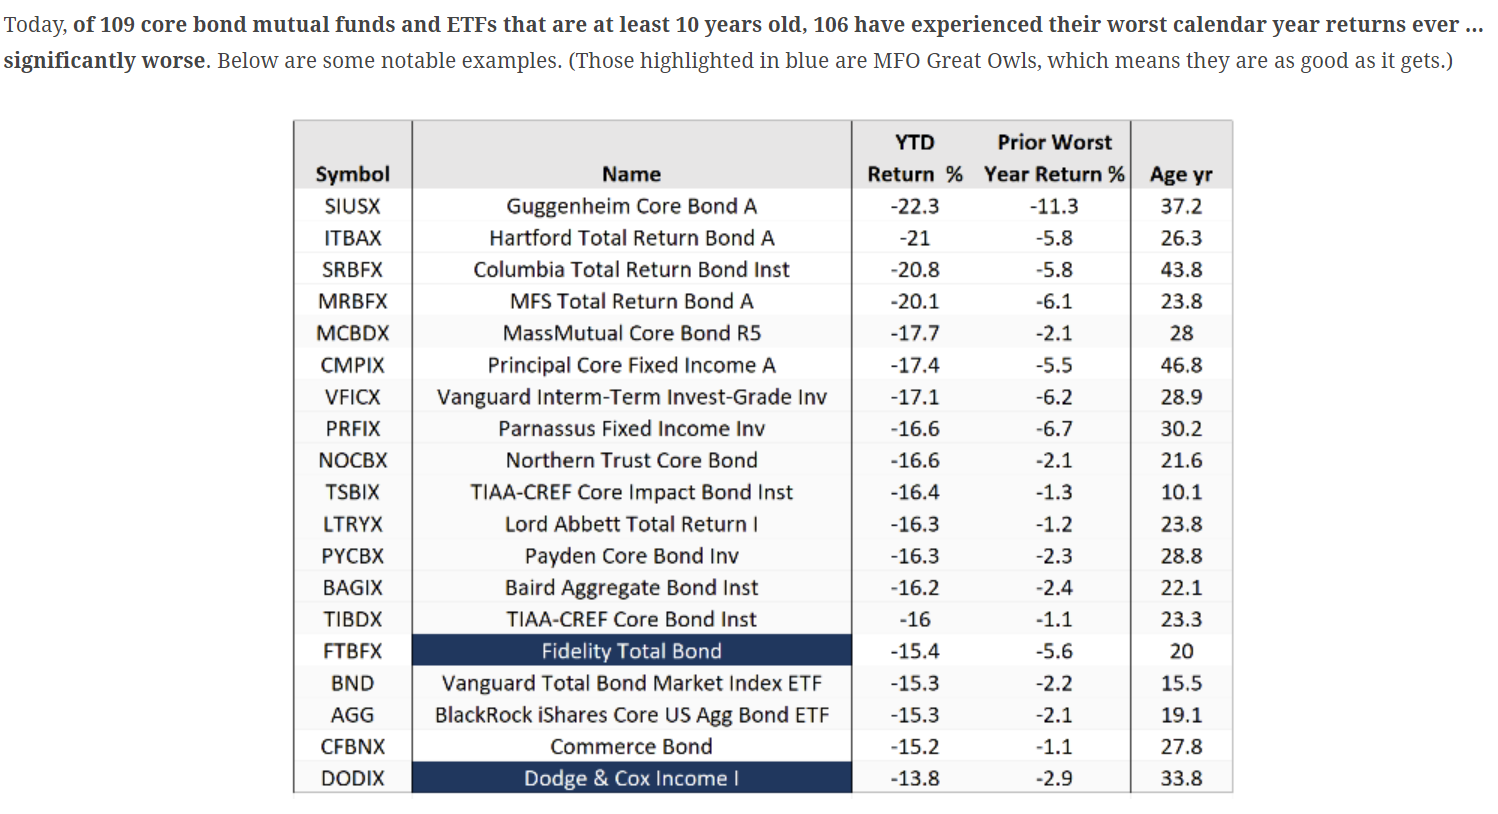Click the TIAA-CREF Core Impact Bond Inst name

pyautogui.click(x=631, y=492)
